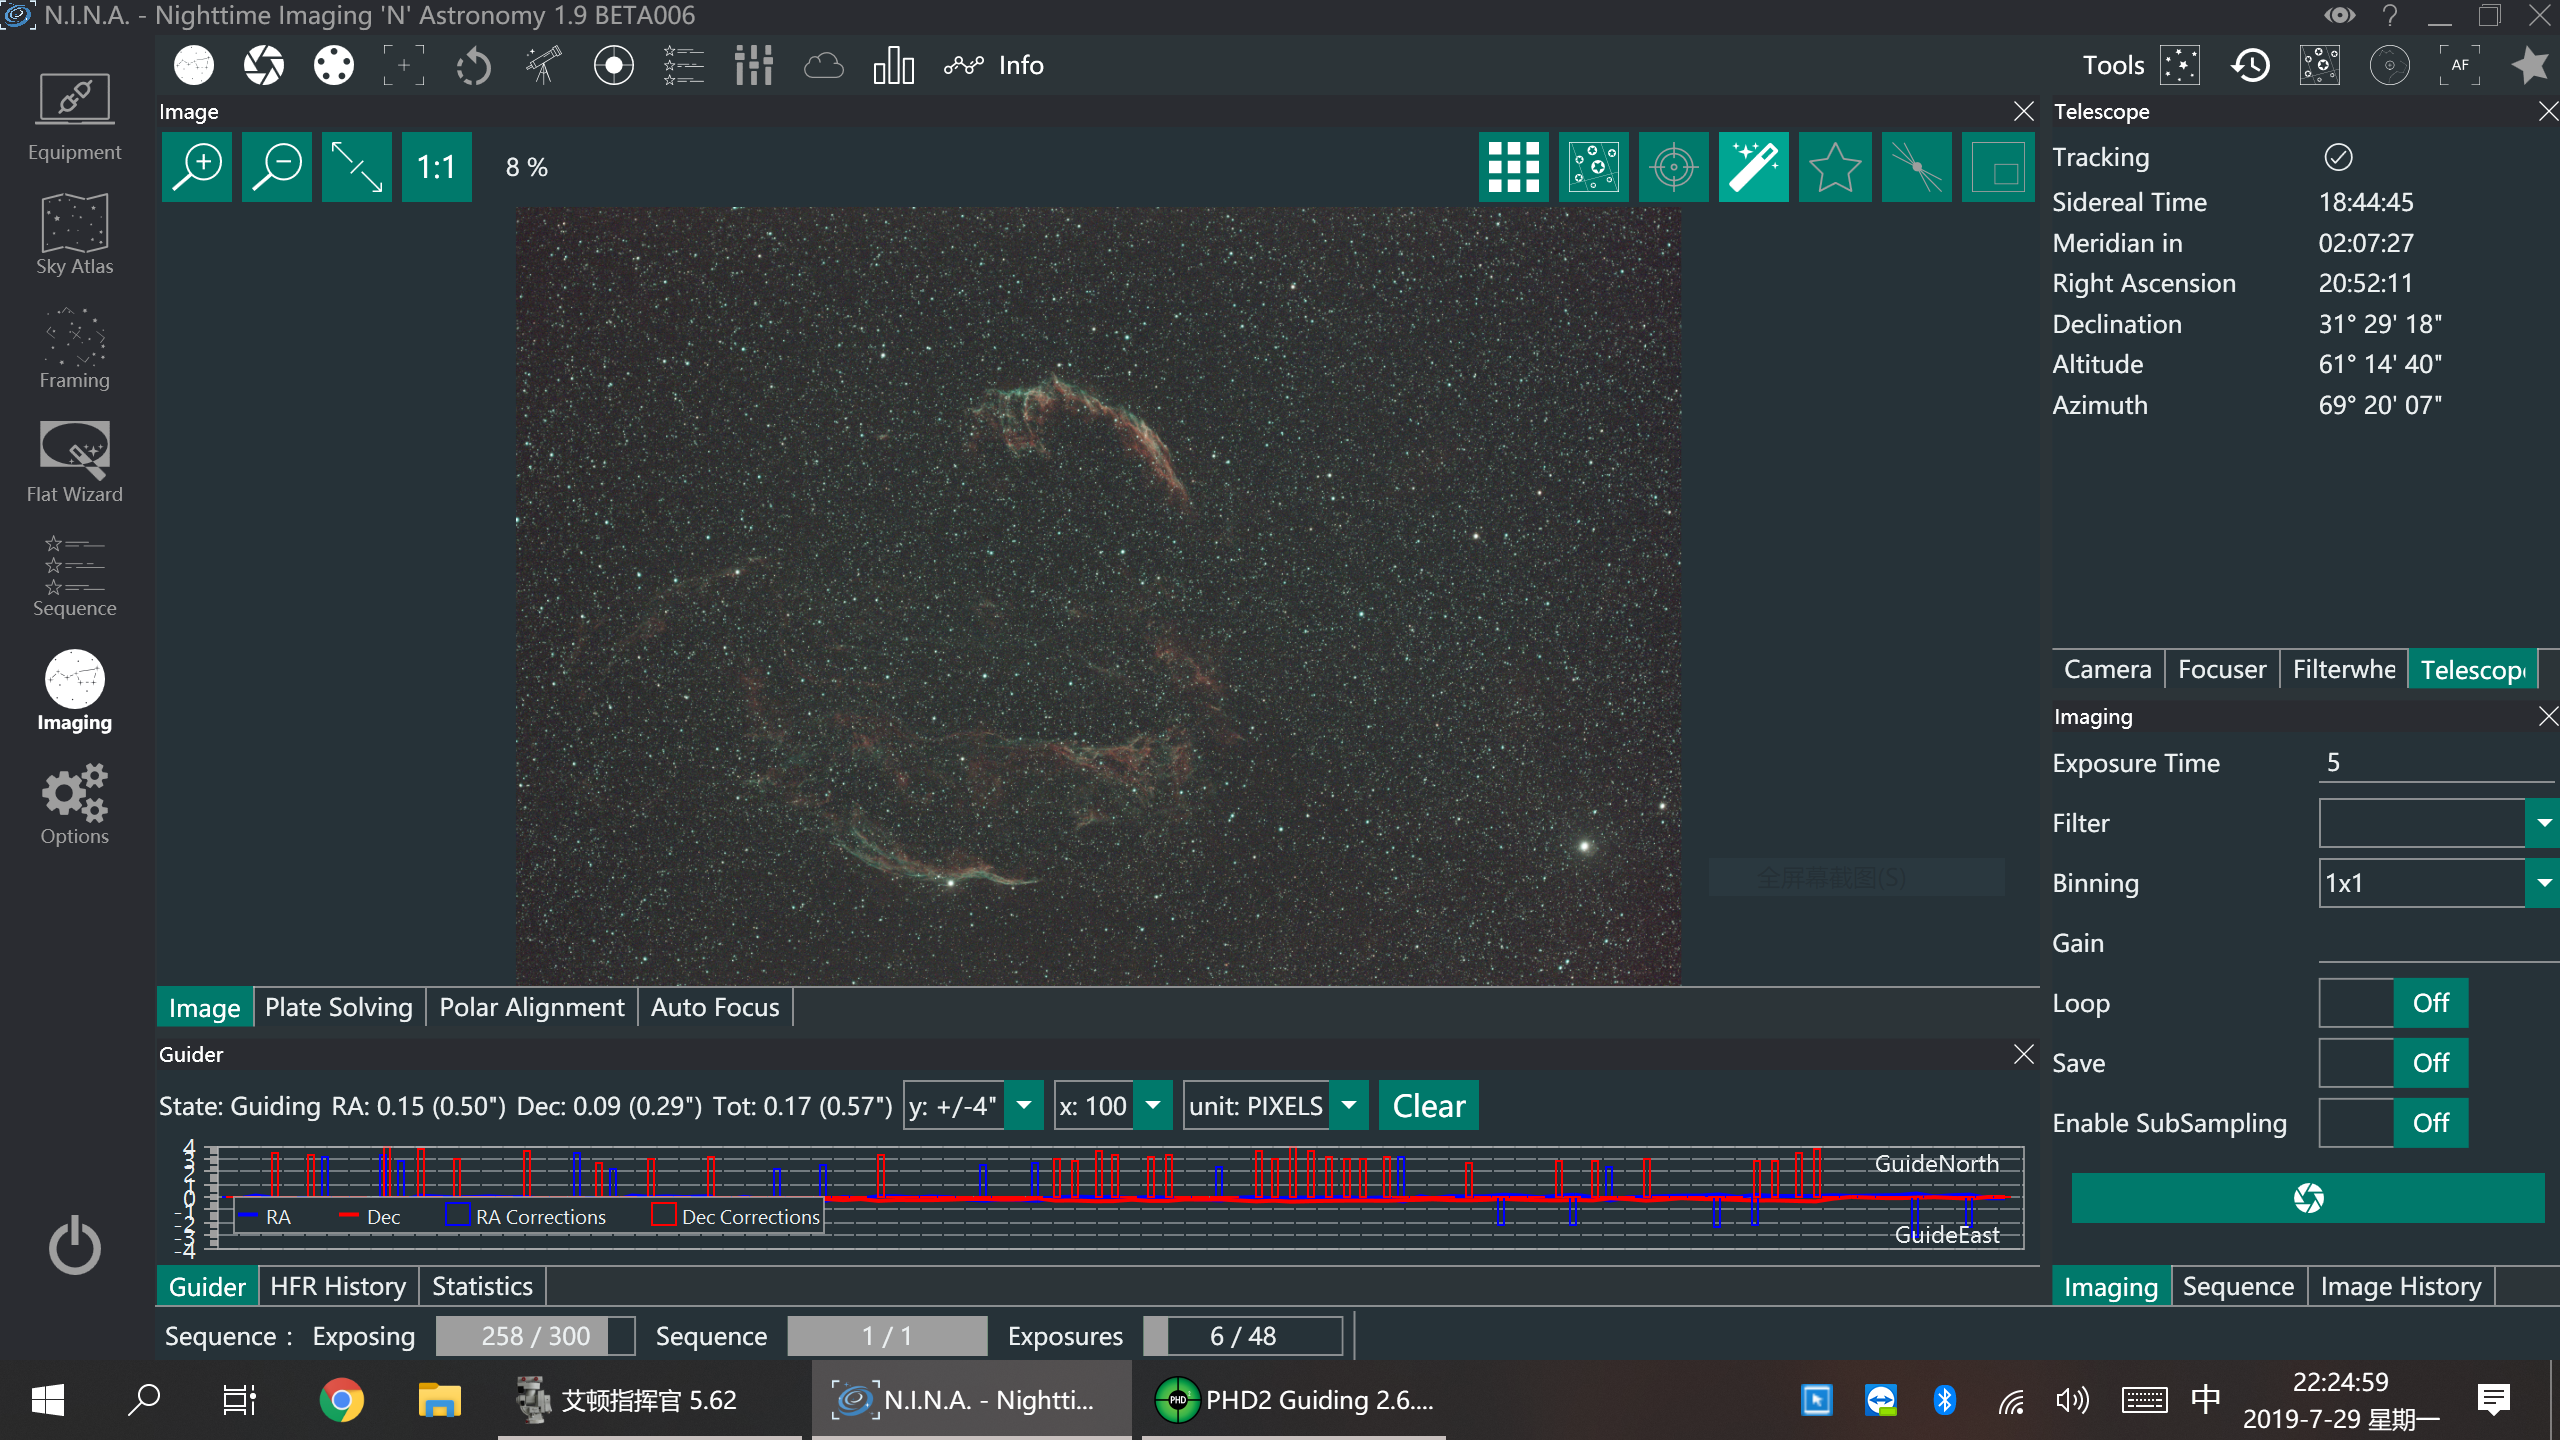Viewport: 2560px width, 1440px height.
Task: Clear the guider graph
Action: click(1429, 1105)
